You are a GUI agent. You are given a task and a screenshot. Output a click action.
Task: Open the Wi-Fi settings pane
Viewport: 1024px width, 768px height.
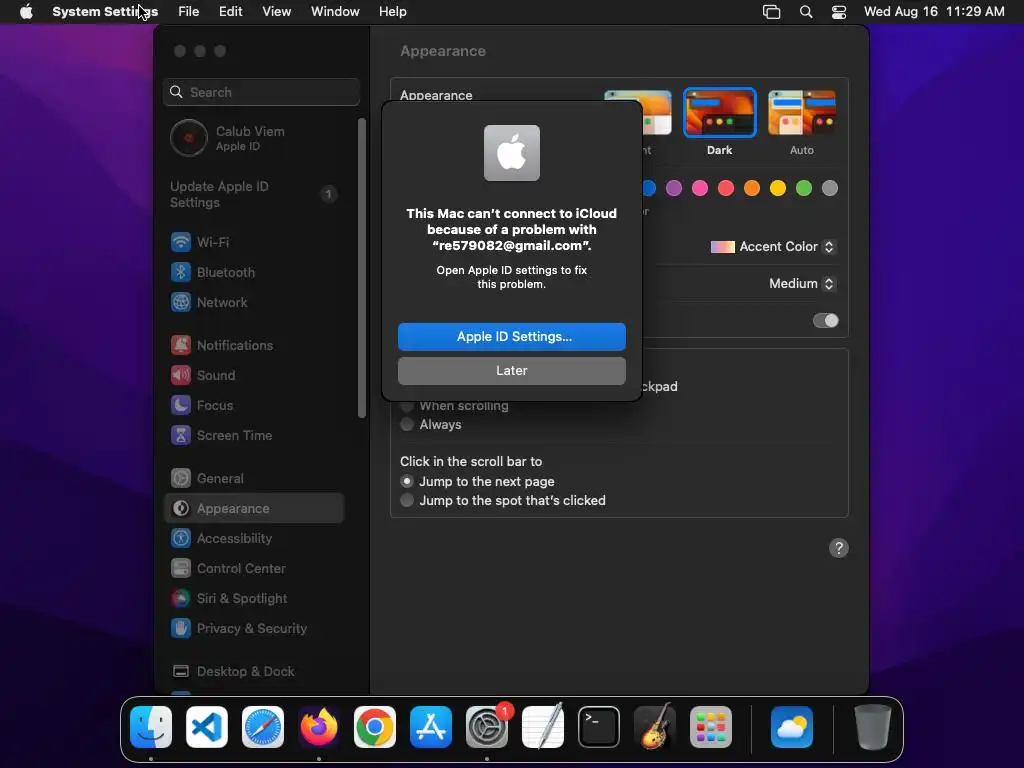coord(254,242)
